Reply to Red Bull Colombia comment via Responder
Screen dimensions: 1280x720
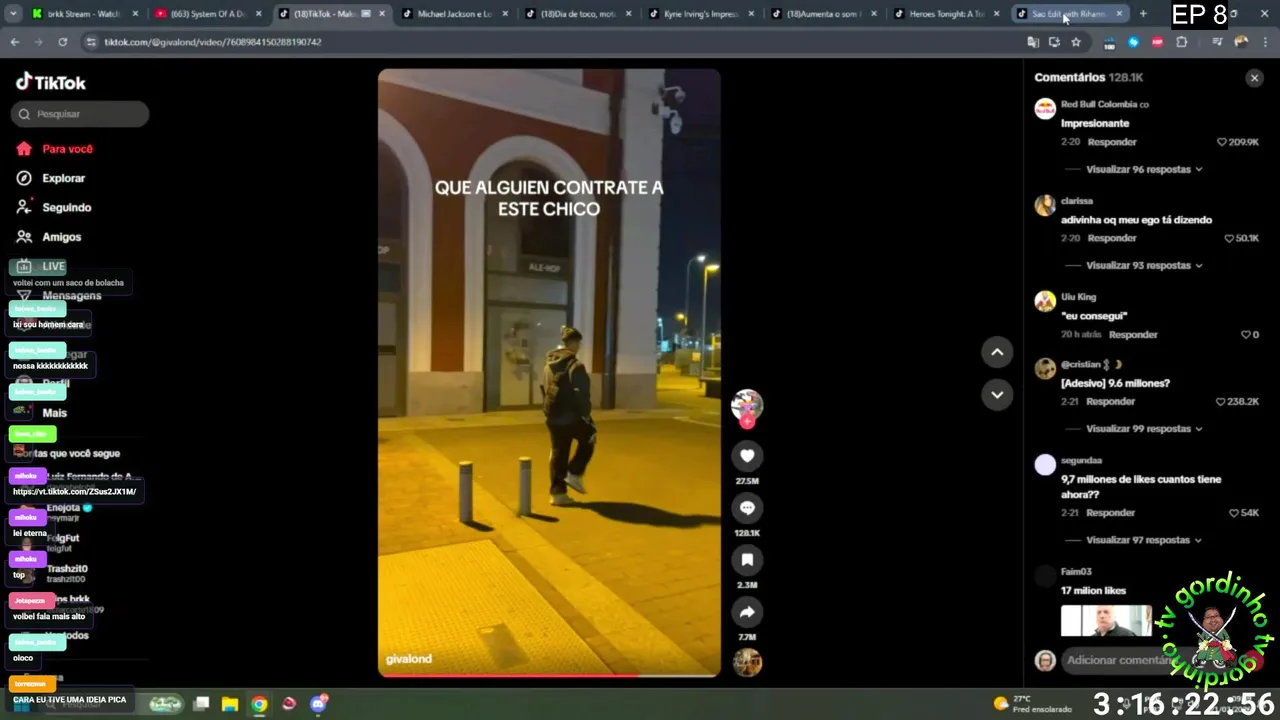(1112, 142)
